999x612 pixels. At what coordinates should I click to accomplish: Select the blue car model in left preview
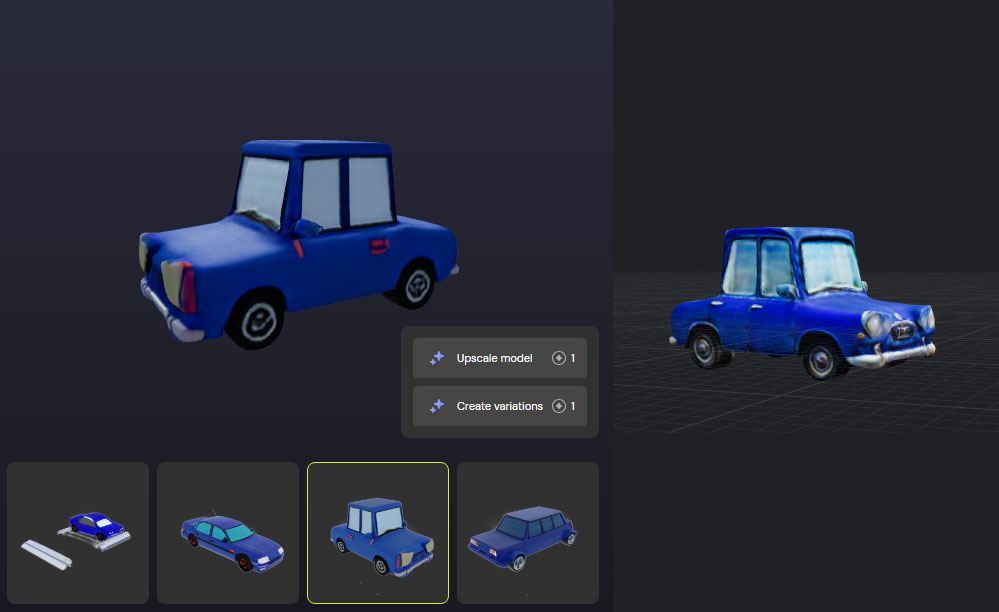[300, 240]
